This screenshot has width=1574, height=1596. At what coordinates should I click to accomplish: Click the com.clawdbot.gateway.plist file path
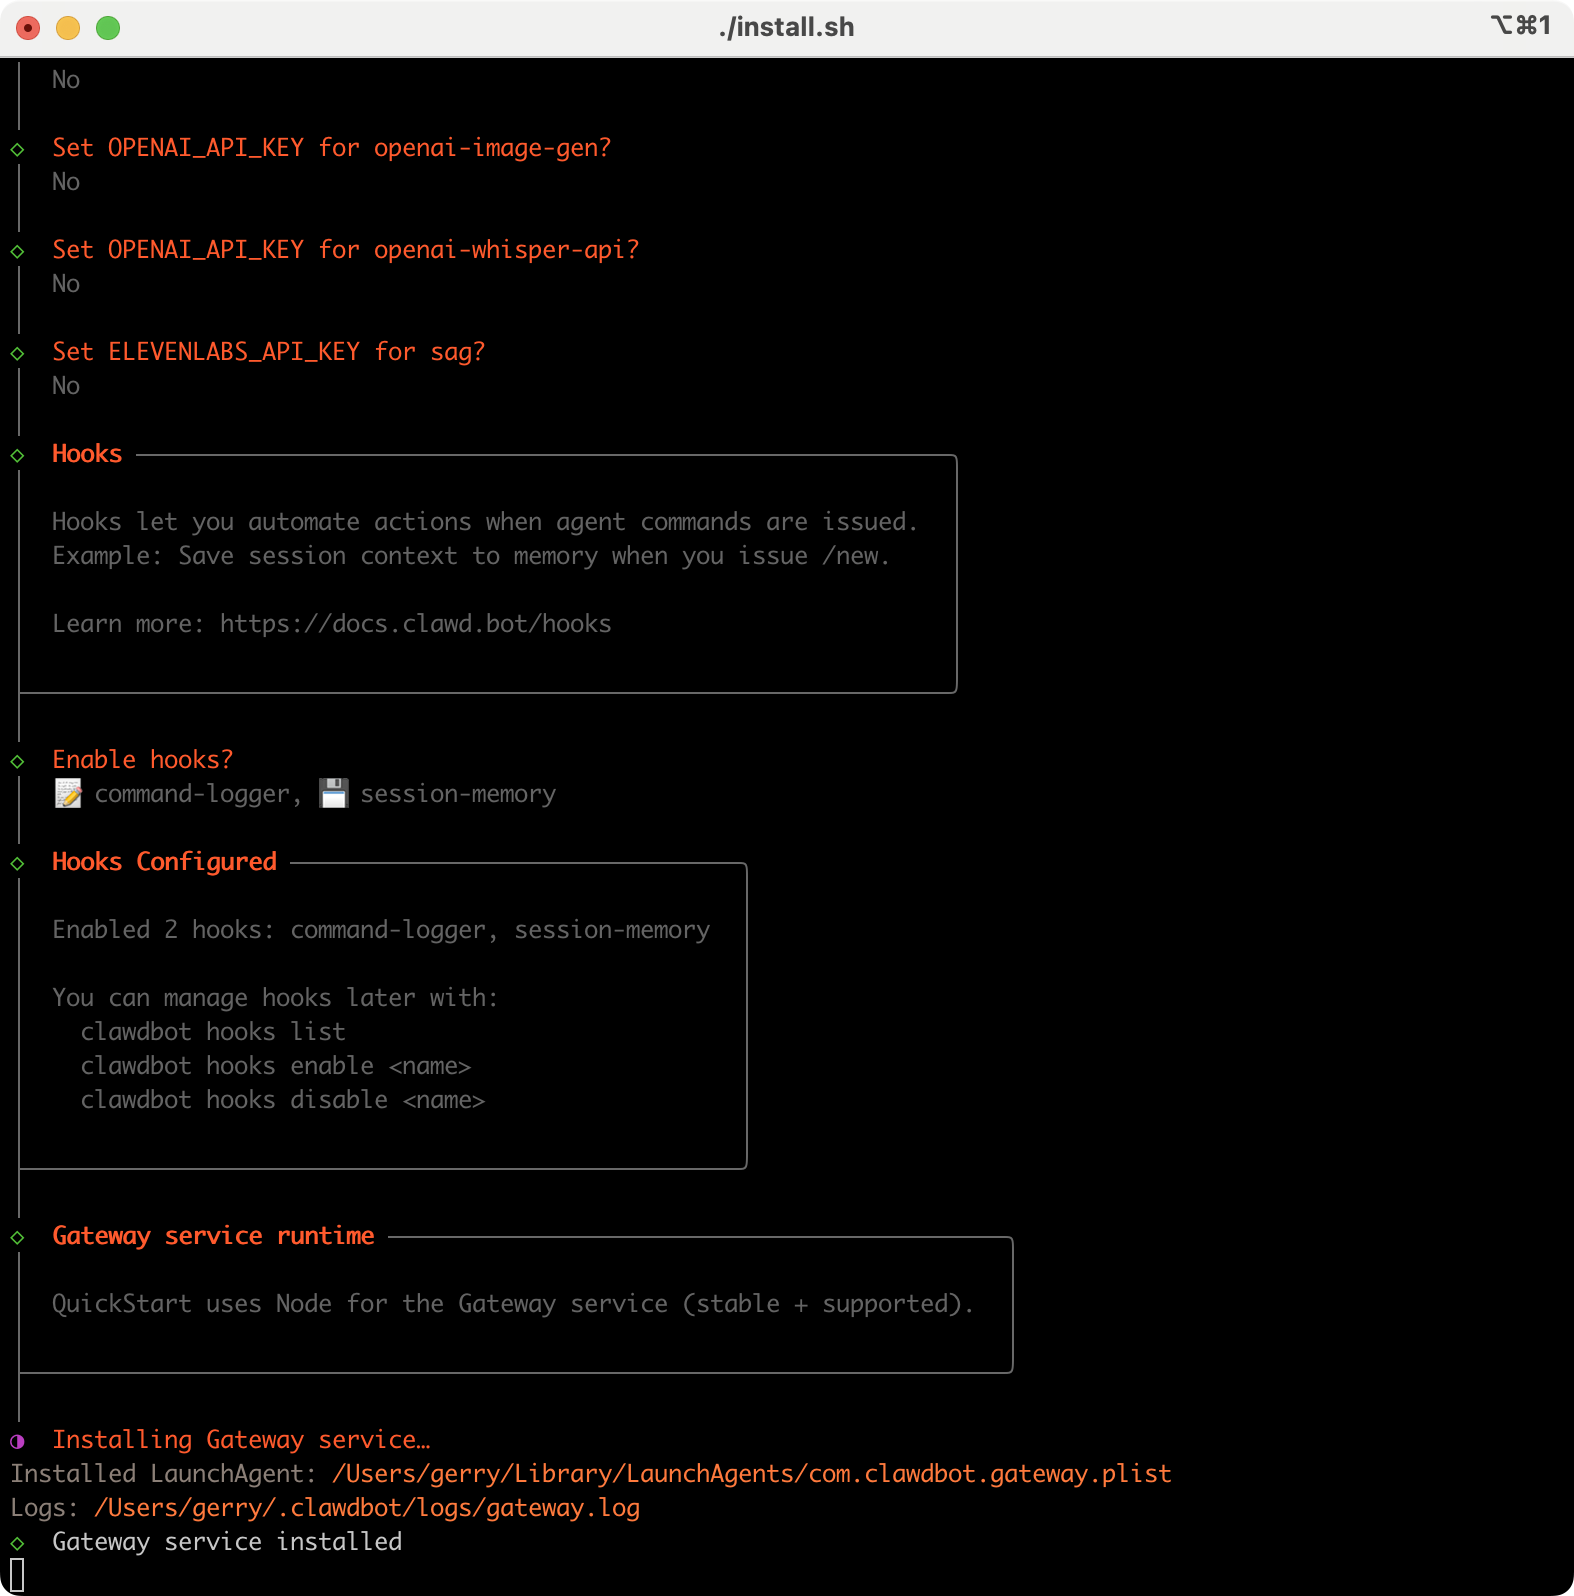(751, 1474)
